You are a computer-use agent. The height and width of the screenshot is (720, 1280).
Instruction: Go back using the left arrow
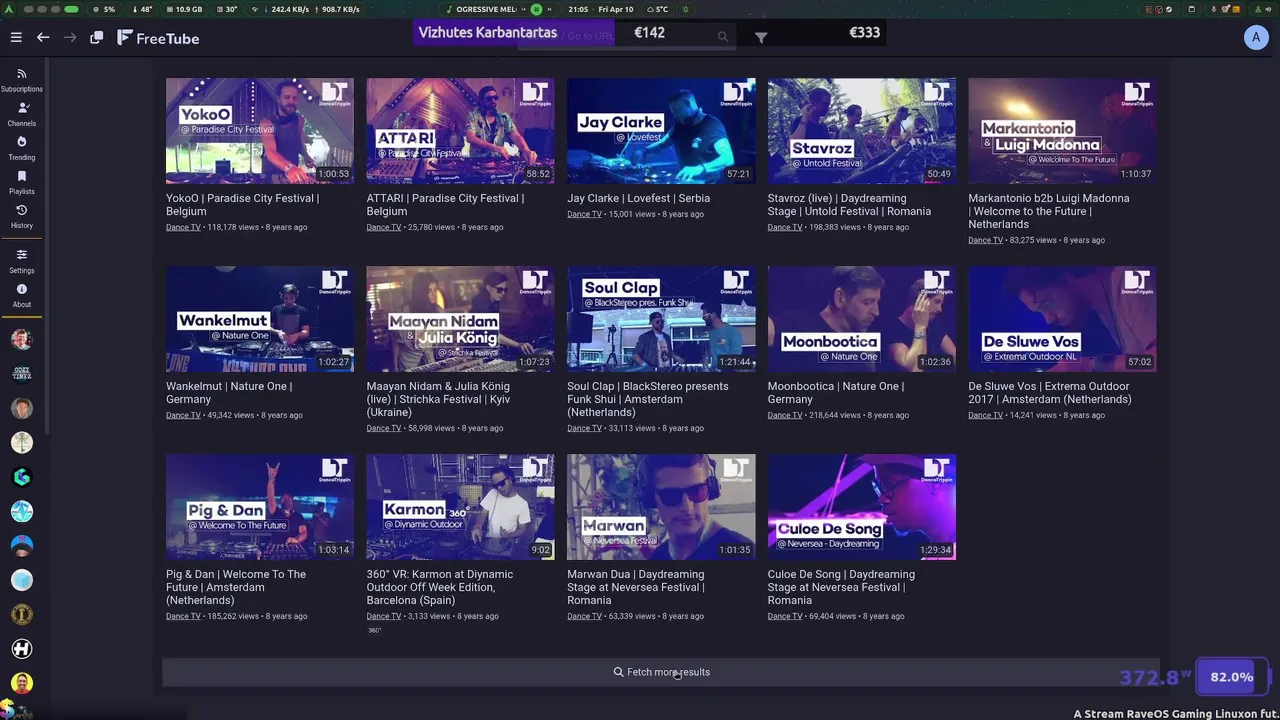pos(43,37)
